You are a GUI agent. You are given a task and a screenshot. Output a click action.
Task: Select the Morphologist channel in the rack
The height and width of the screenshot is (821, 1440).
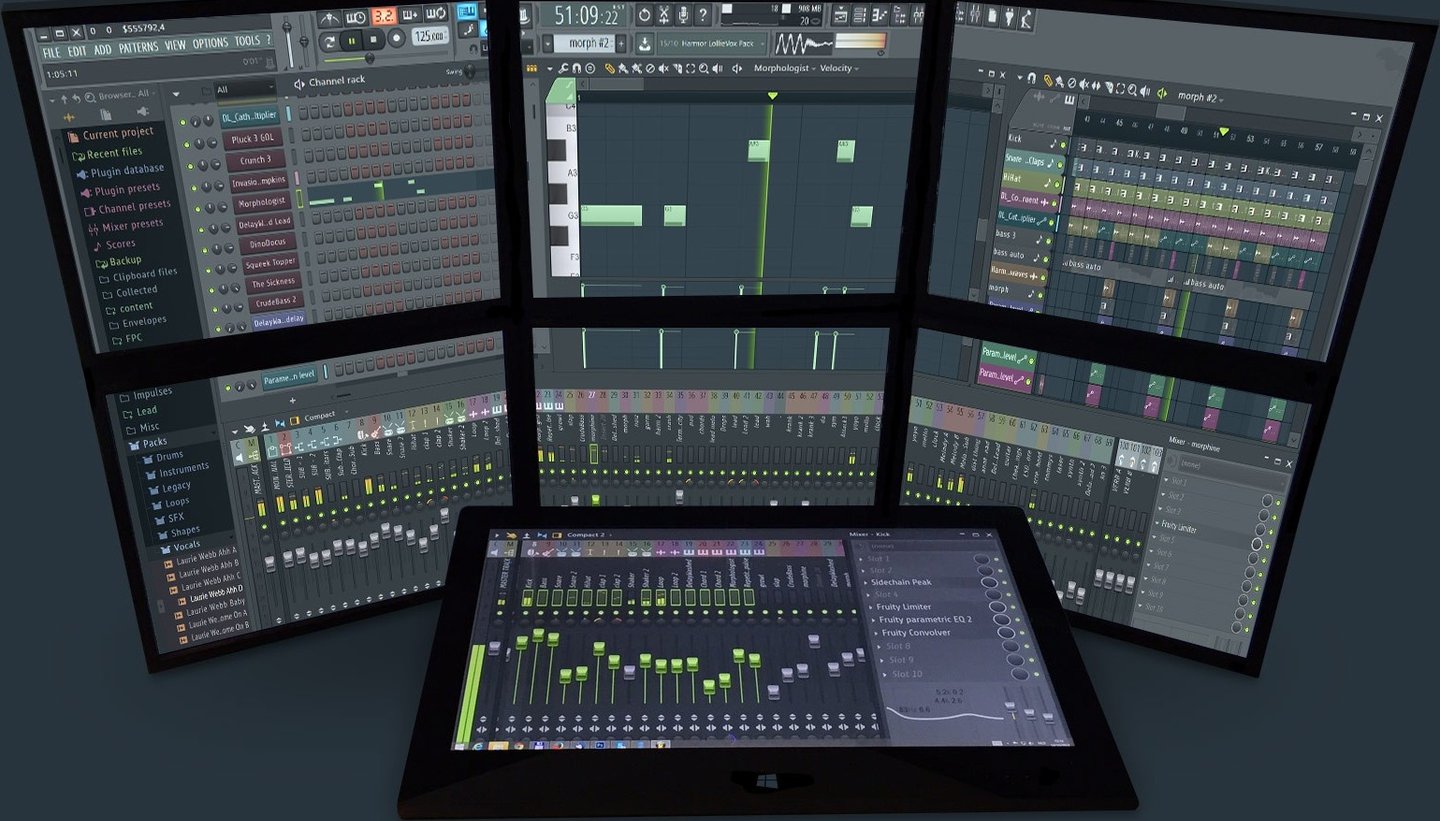click(x=260, y=202)
